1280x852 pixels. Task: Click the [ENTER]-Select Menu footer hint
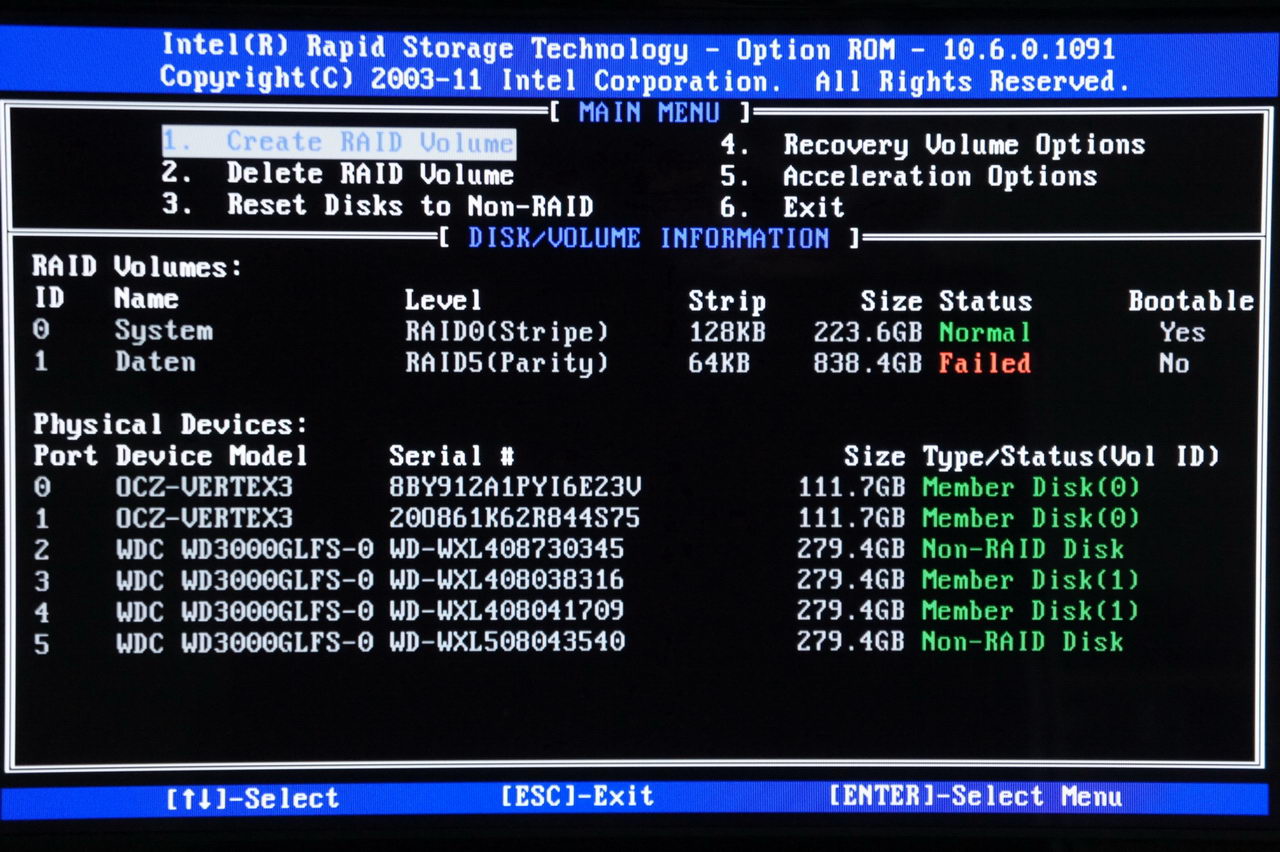click(x=975, y=797)
